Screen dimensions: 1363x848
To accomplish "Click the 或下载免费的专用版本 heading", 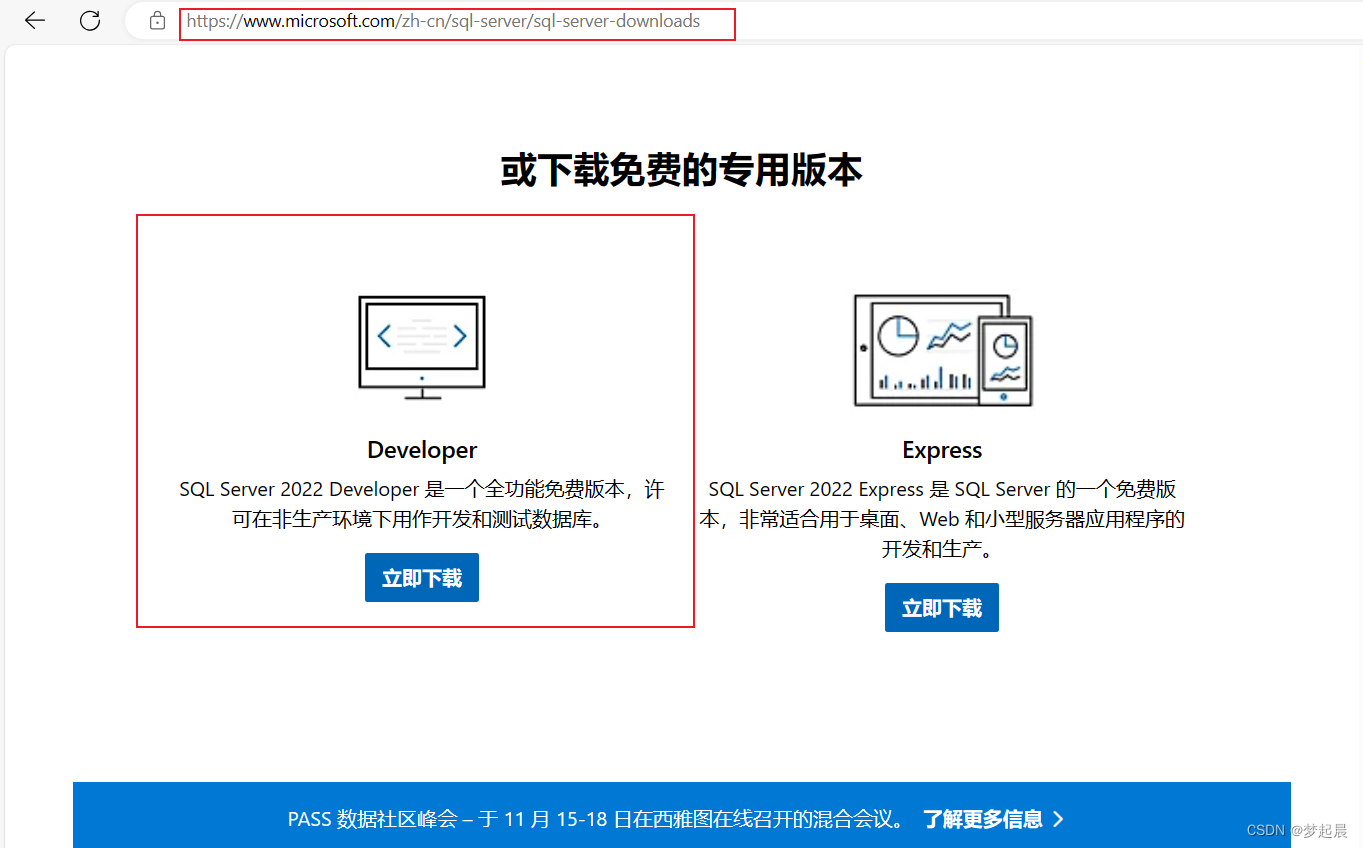I will coord(681,170).
